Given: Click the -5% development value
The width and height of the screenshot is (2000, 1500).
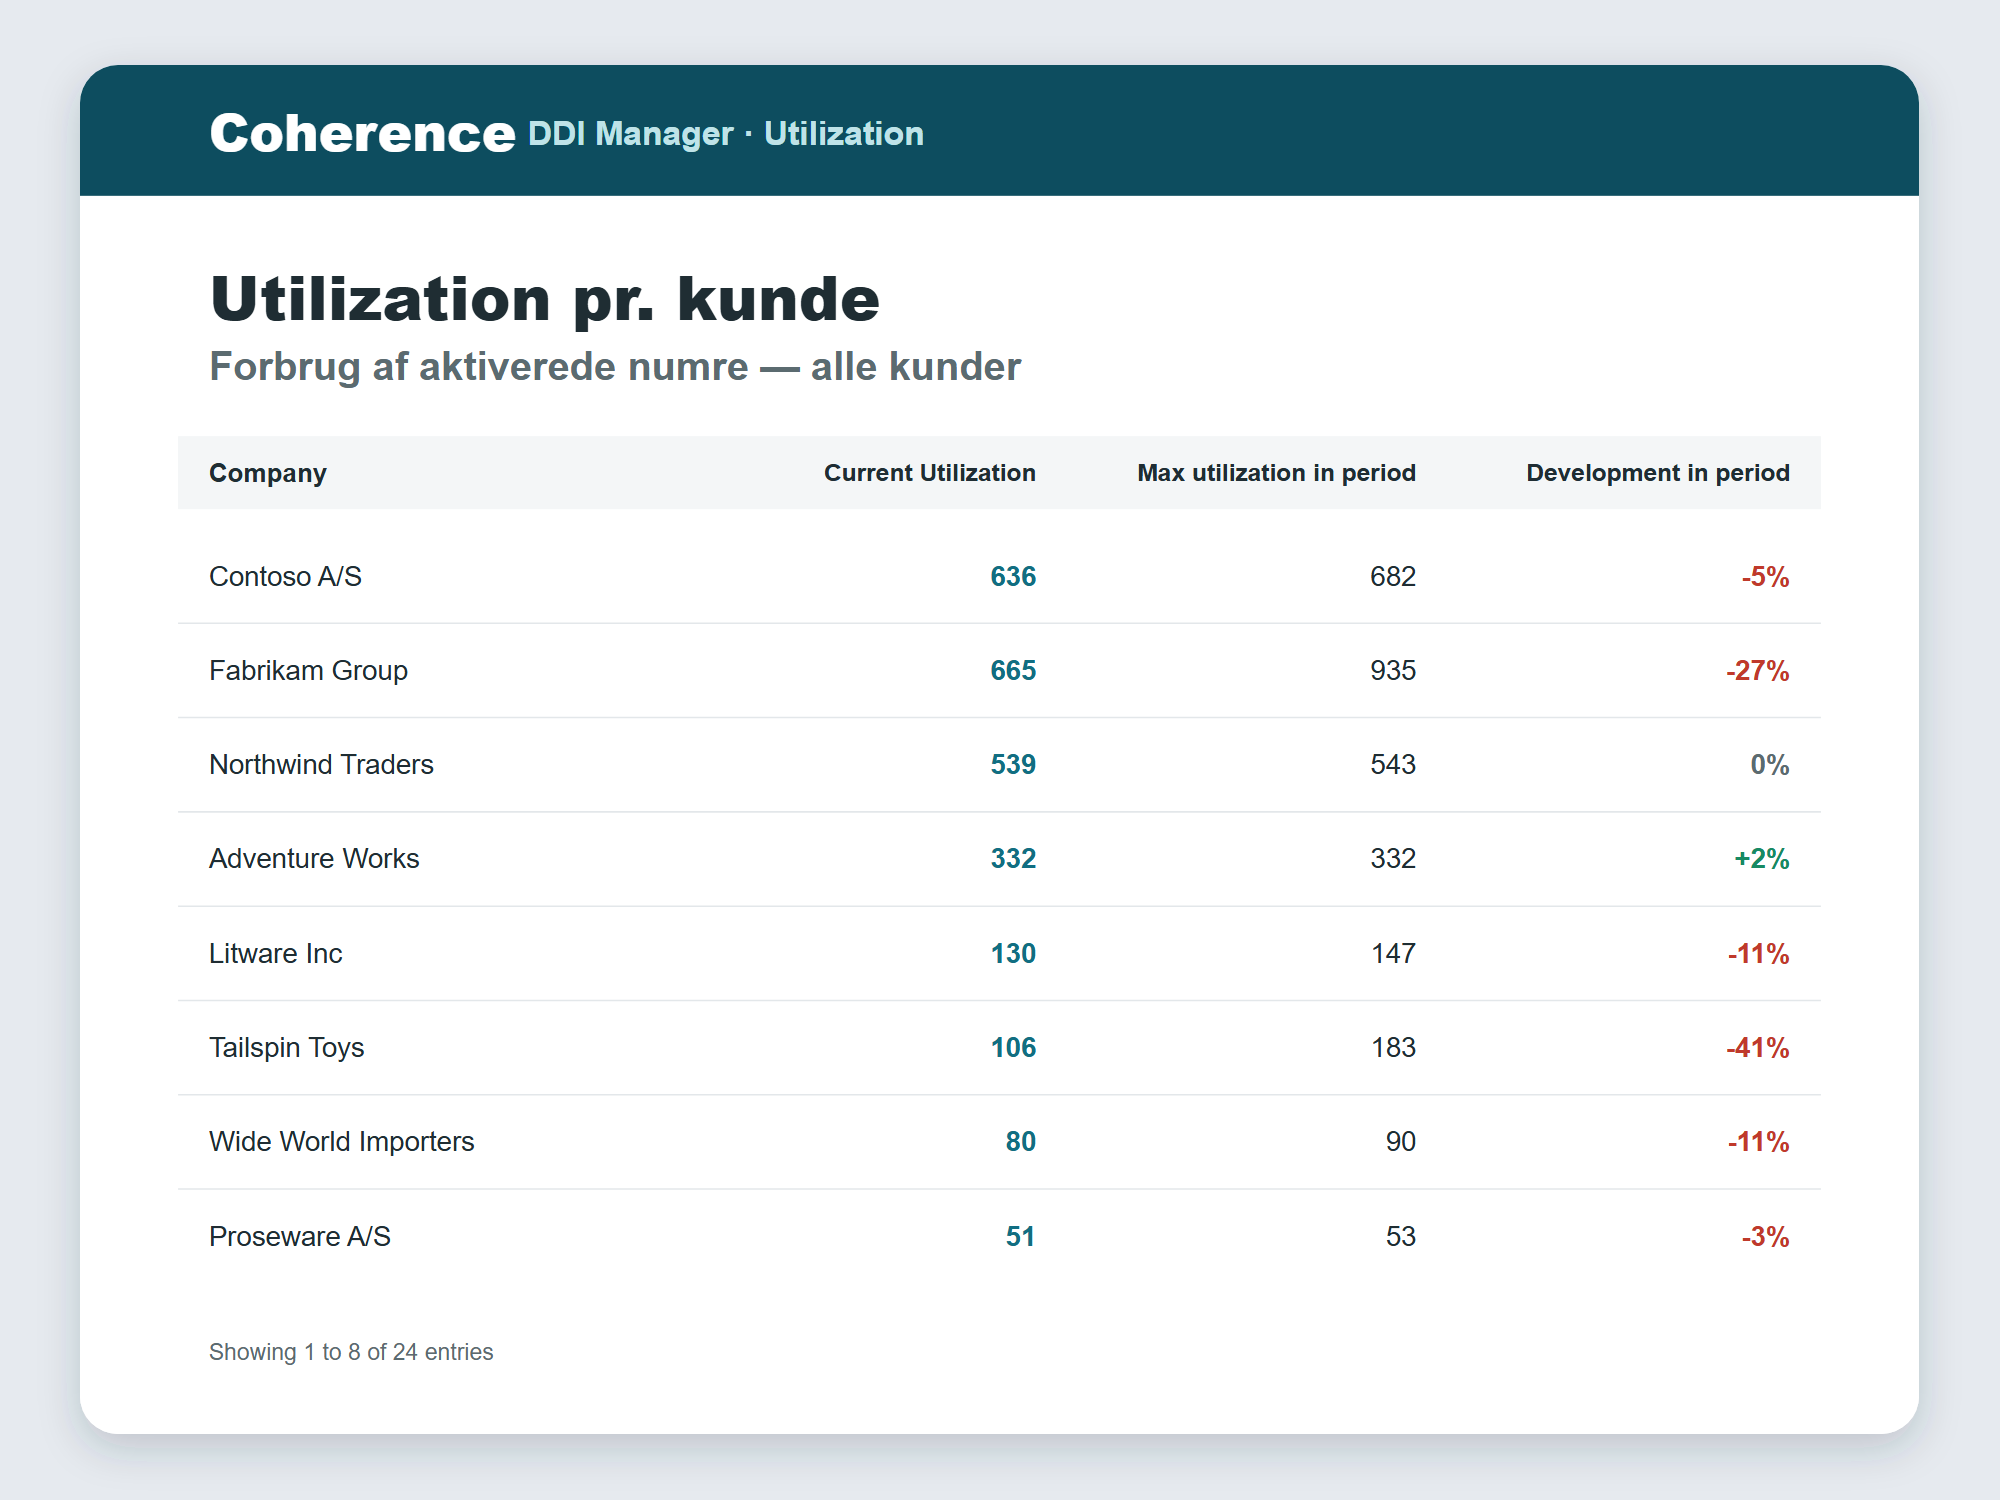Looking at the screenshot, I should tap(1766, 577).
